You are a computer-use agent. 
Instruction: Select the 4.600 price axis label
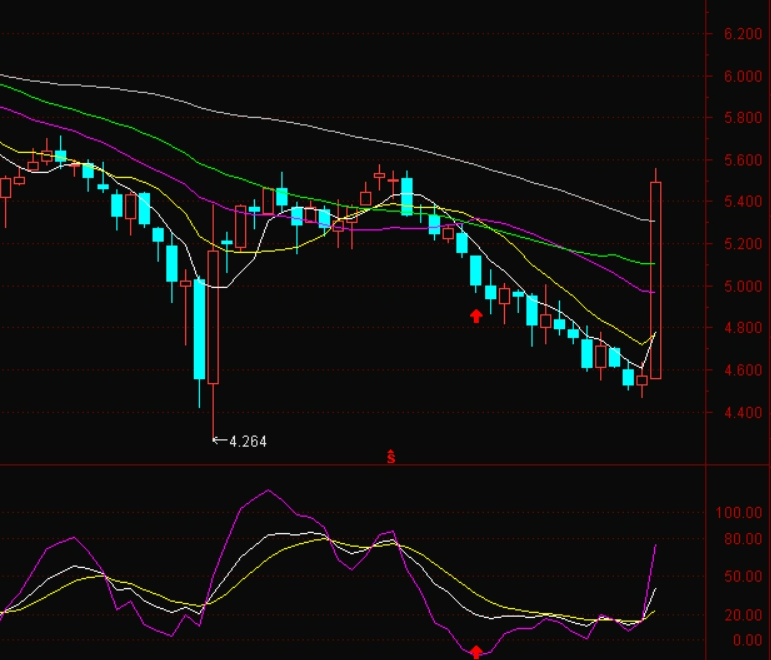743,370
